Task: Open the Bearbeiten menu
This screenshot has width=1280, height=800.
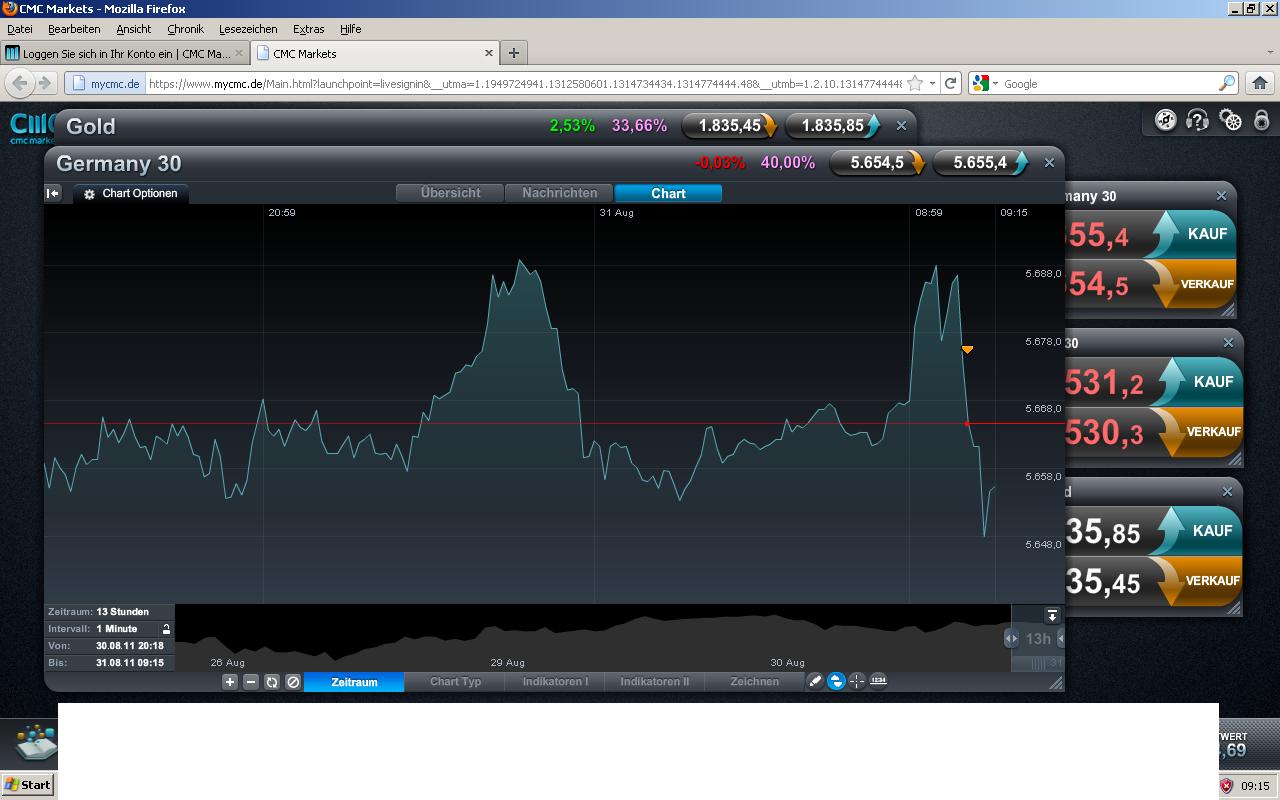Action: pyautogui.click(x=74, y=29)
